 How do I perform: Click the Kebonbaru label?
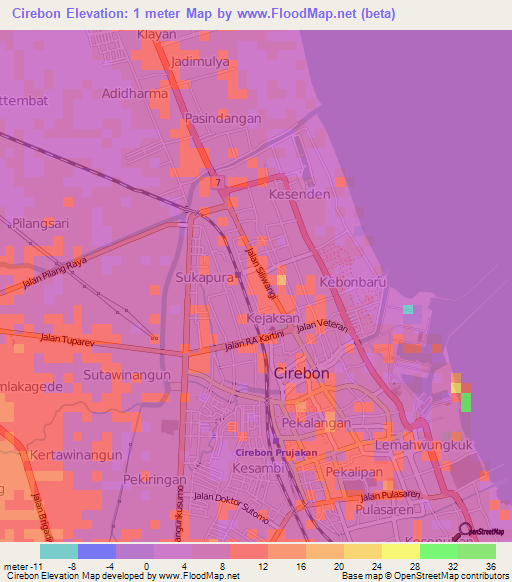coord(353,282)
